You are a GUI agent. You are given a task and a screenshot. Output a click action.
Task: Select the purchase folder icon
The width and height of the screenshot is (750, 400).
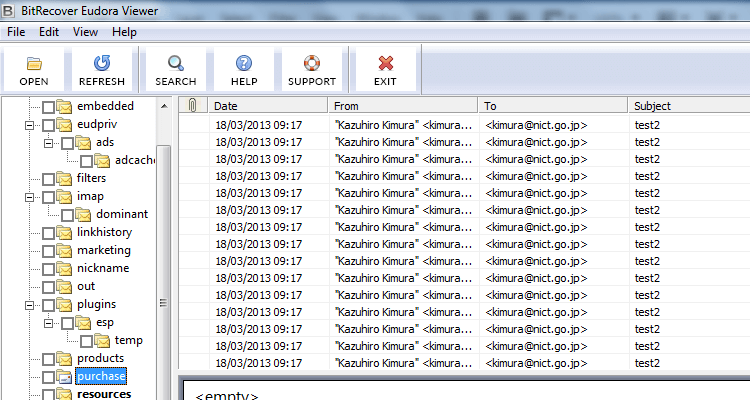(x=64, y=377)
